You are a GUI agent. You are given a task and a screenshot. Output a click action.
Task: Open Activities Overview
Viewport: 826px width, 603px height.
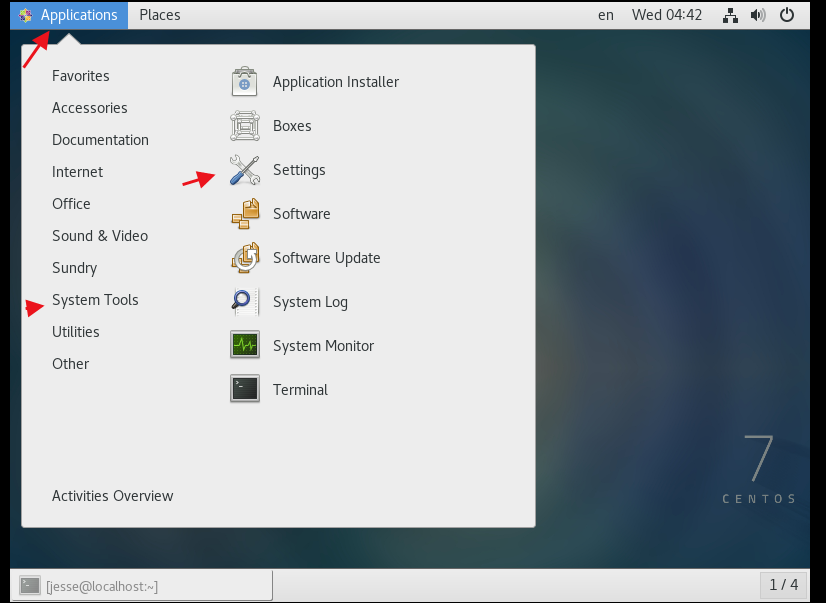point(112,496)
